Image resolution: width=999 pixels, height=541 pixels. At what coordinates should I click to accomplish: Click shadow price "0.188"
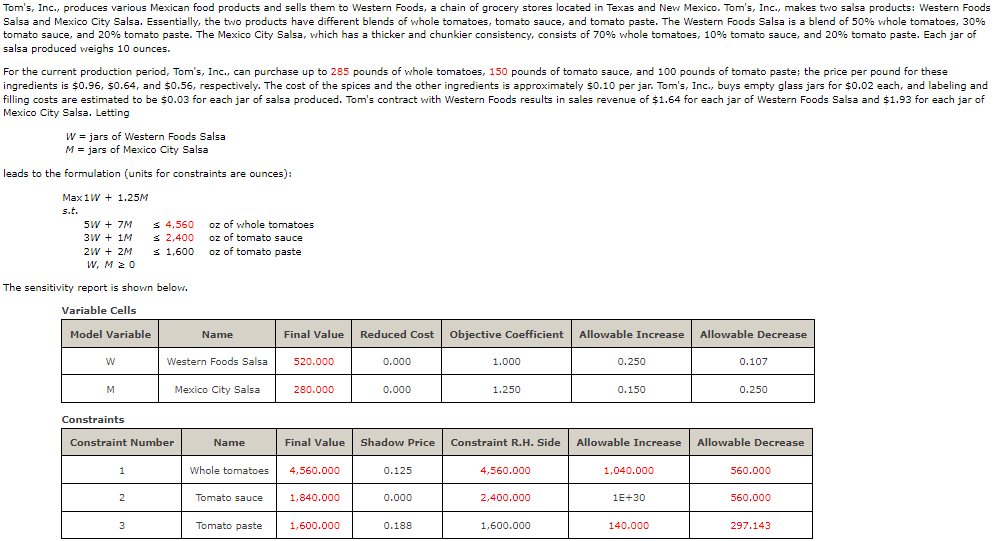click(398, 525)
